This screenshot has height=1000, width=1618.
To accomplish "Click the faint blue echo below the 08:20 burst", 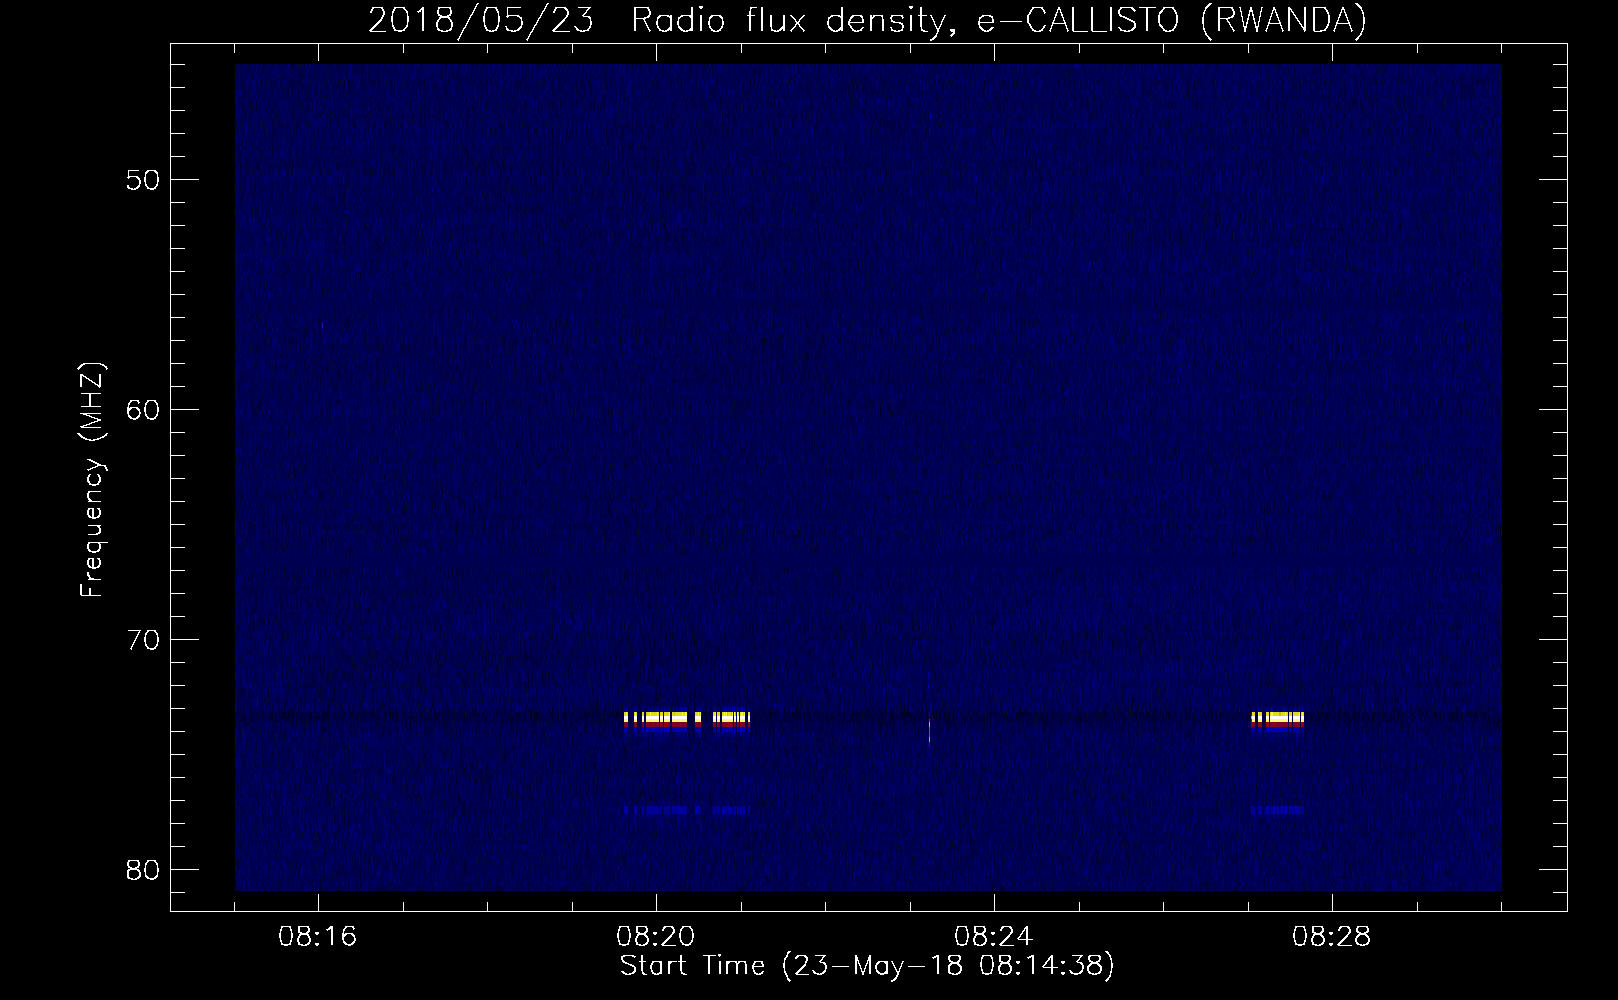I will click(686, 809).
